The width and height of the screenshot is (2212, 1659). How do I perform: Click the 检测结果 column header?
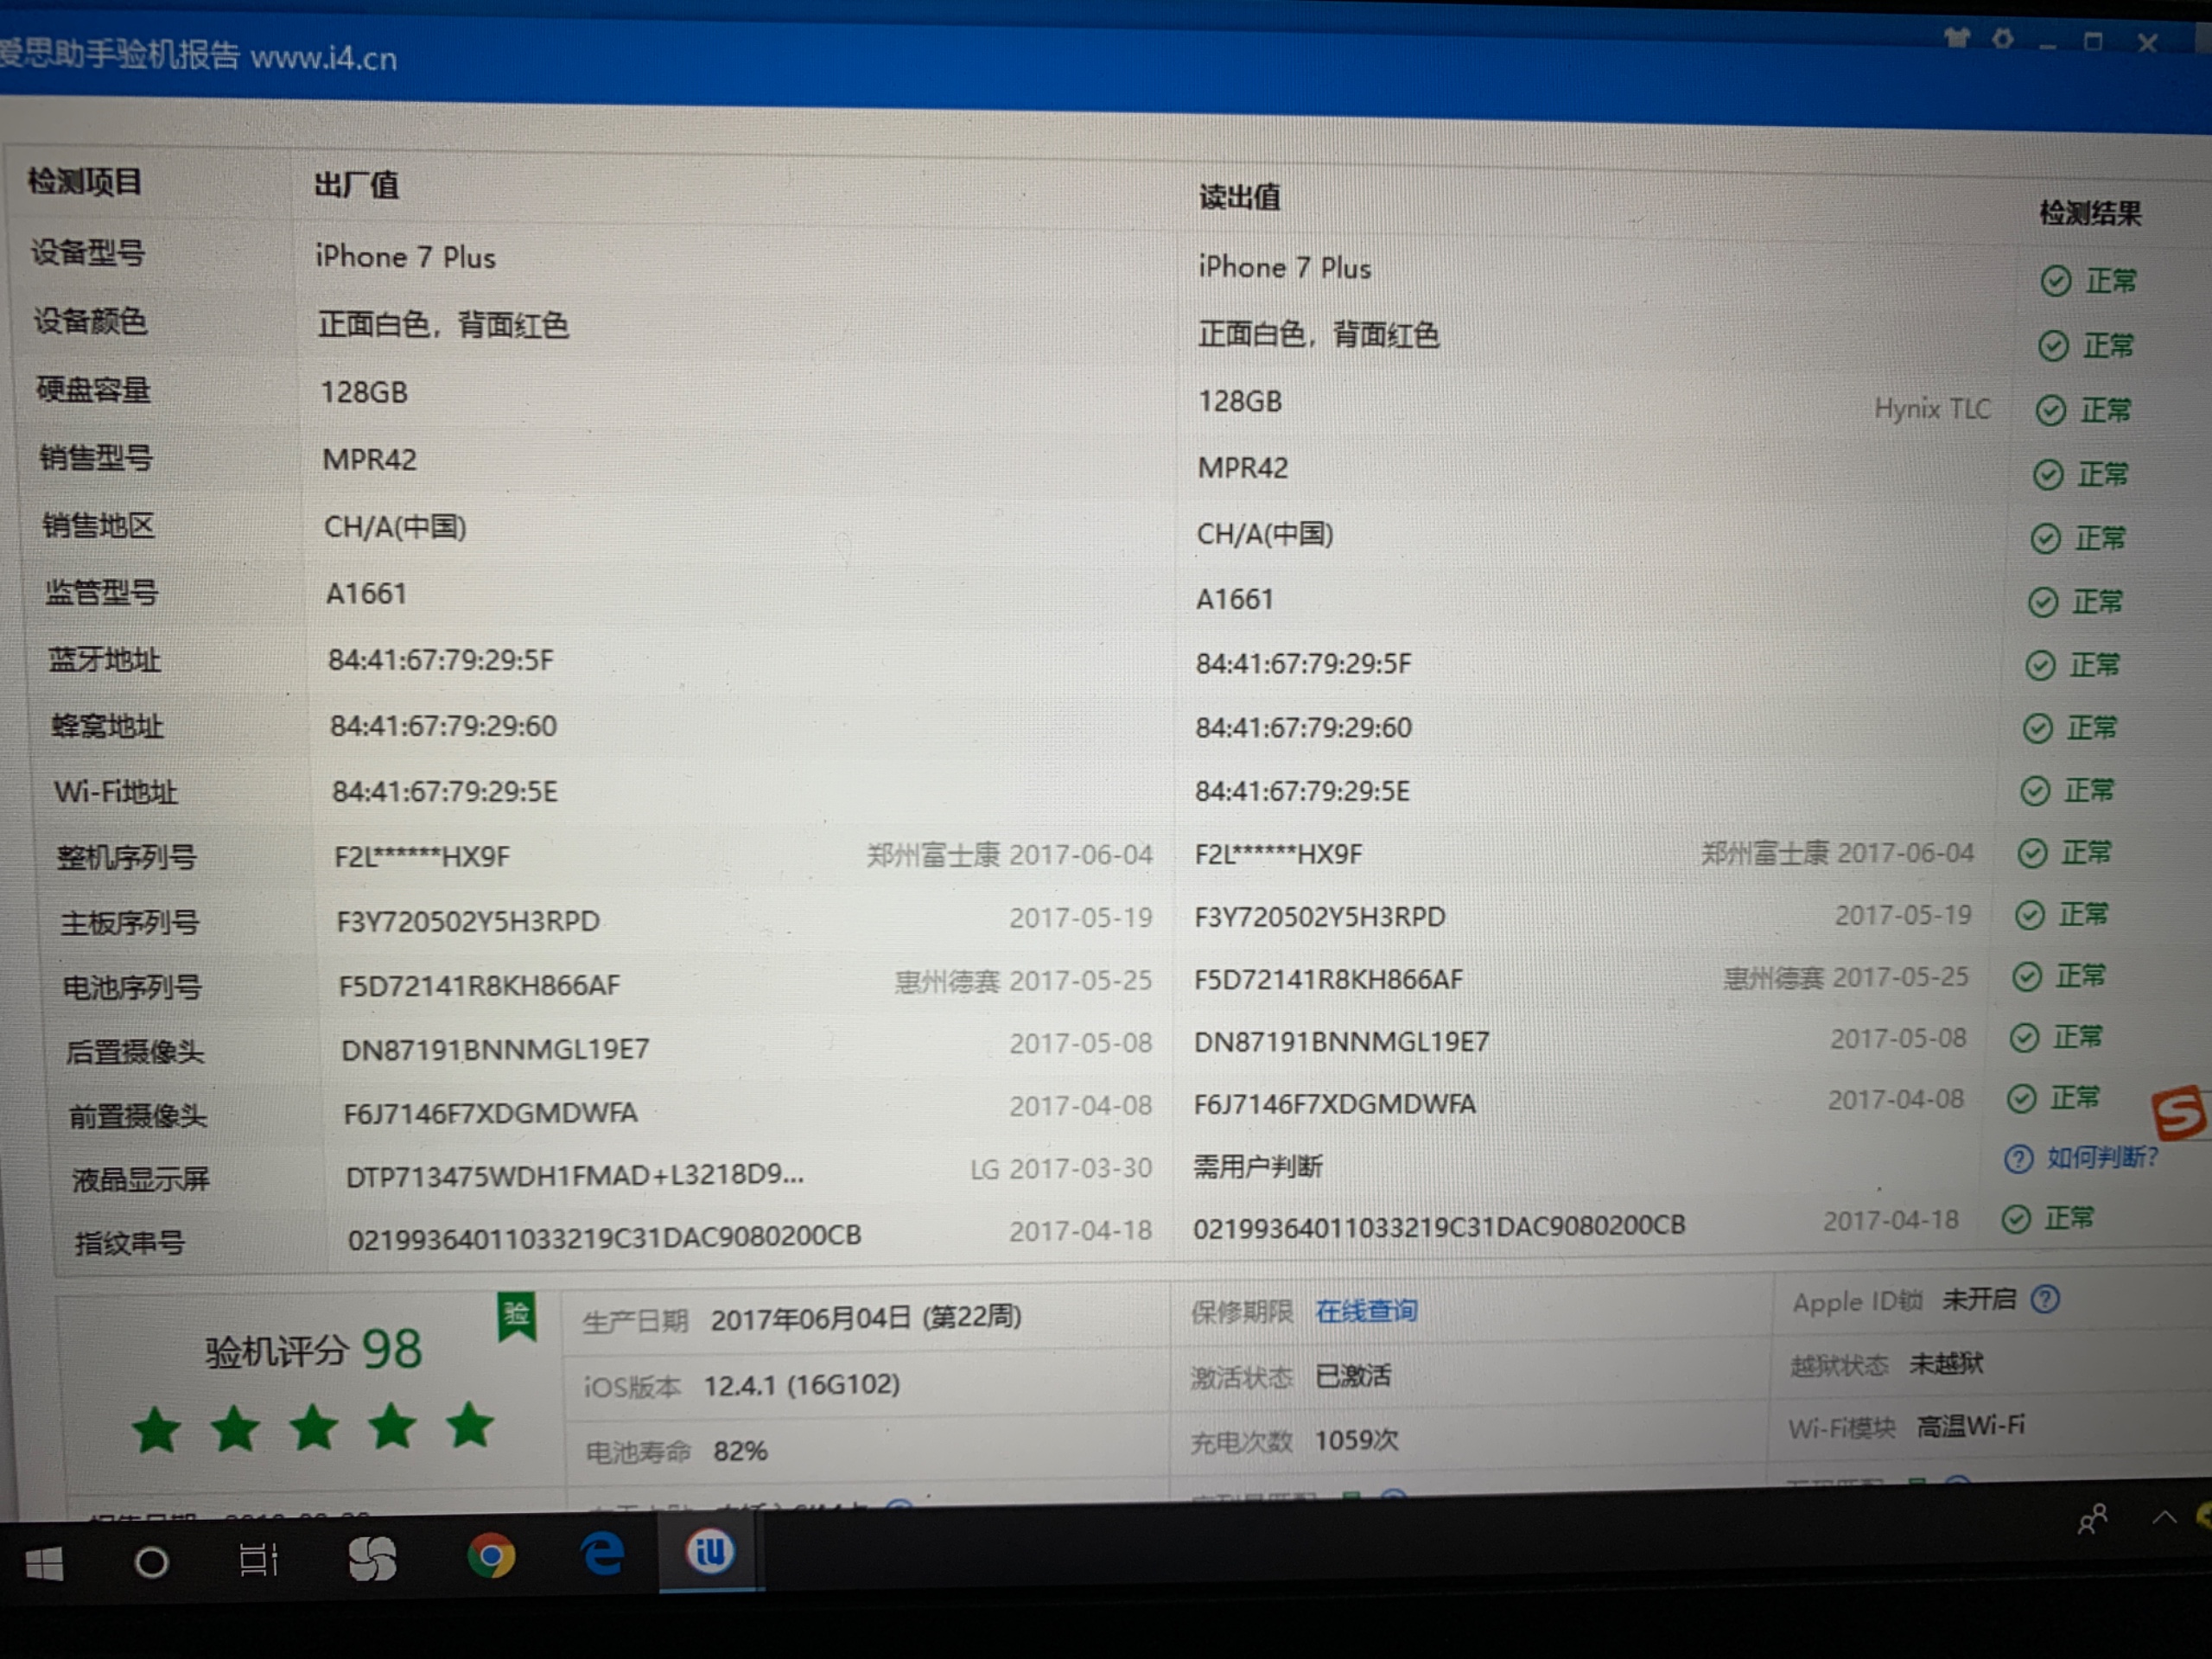pos(2090,213)
